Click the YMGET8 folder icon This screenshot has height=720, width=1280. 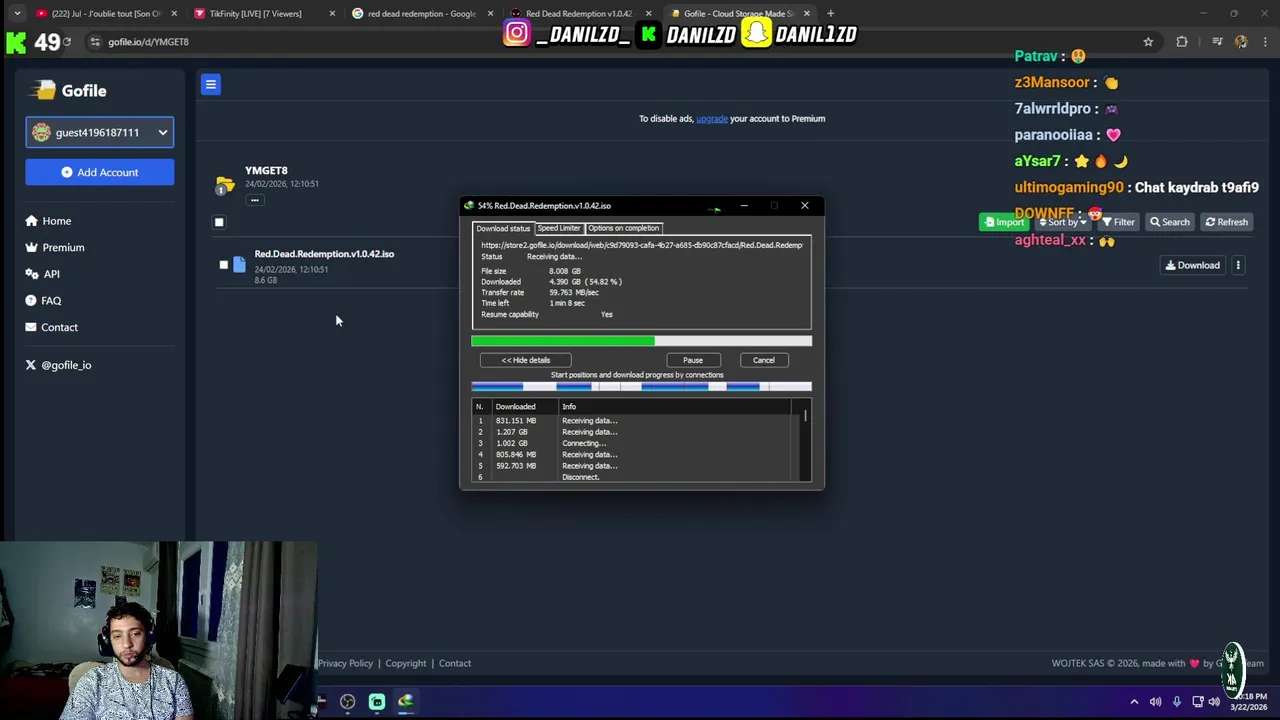[x=225, y=185]
